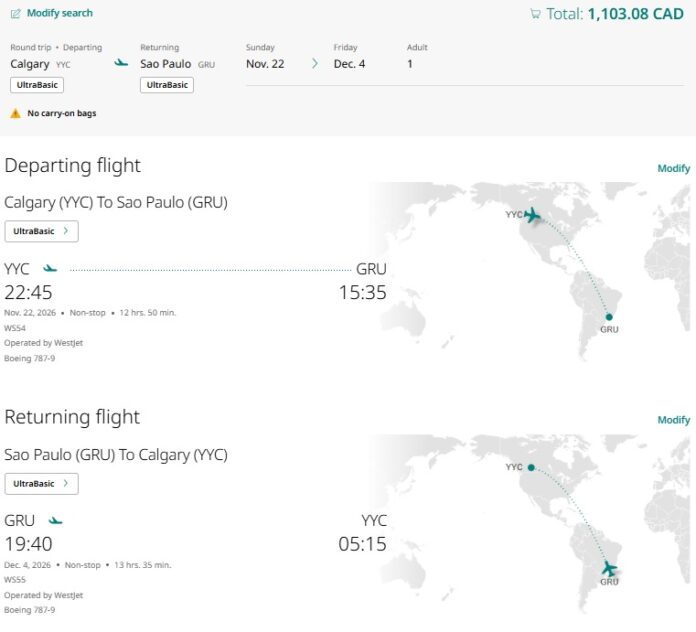Open the UltraBasic badge under Calgary in summary
This screenshot has height=632, width=696.
pyautogui.click(x=37, y=85)
